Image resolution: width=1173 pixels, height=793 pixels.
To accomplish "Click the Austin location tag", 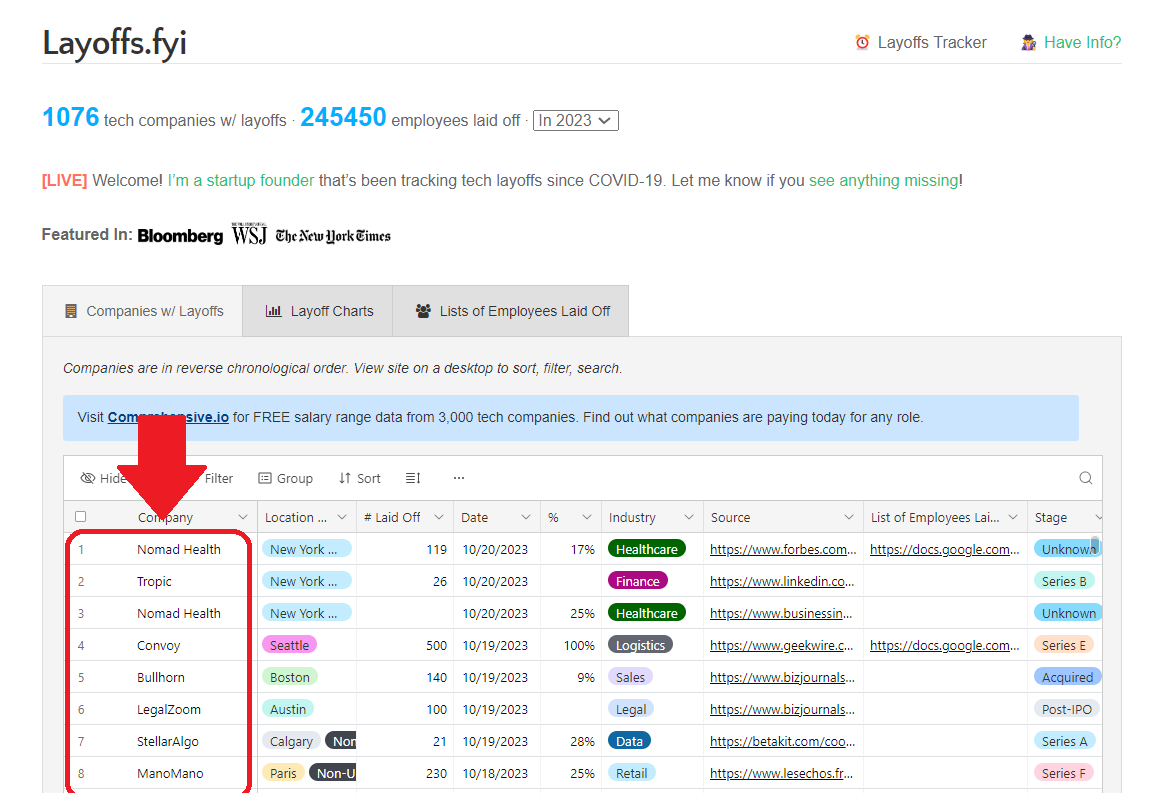I will 288,709.
